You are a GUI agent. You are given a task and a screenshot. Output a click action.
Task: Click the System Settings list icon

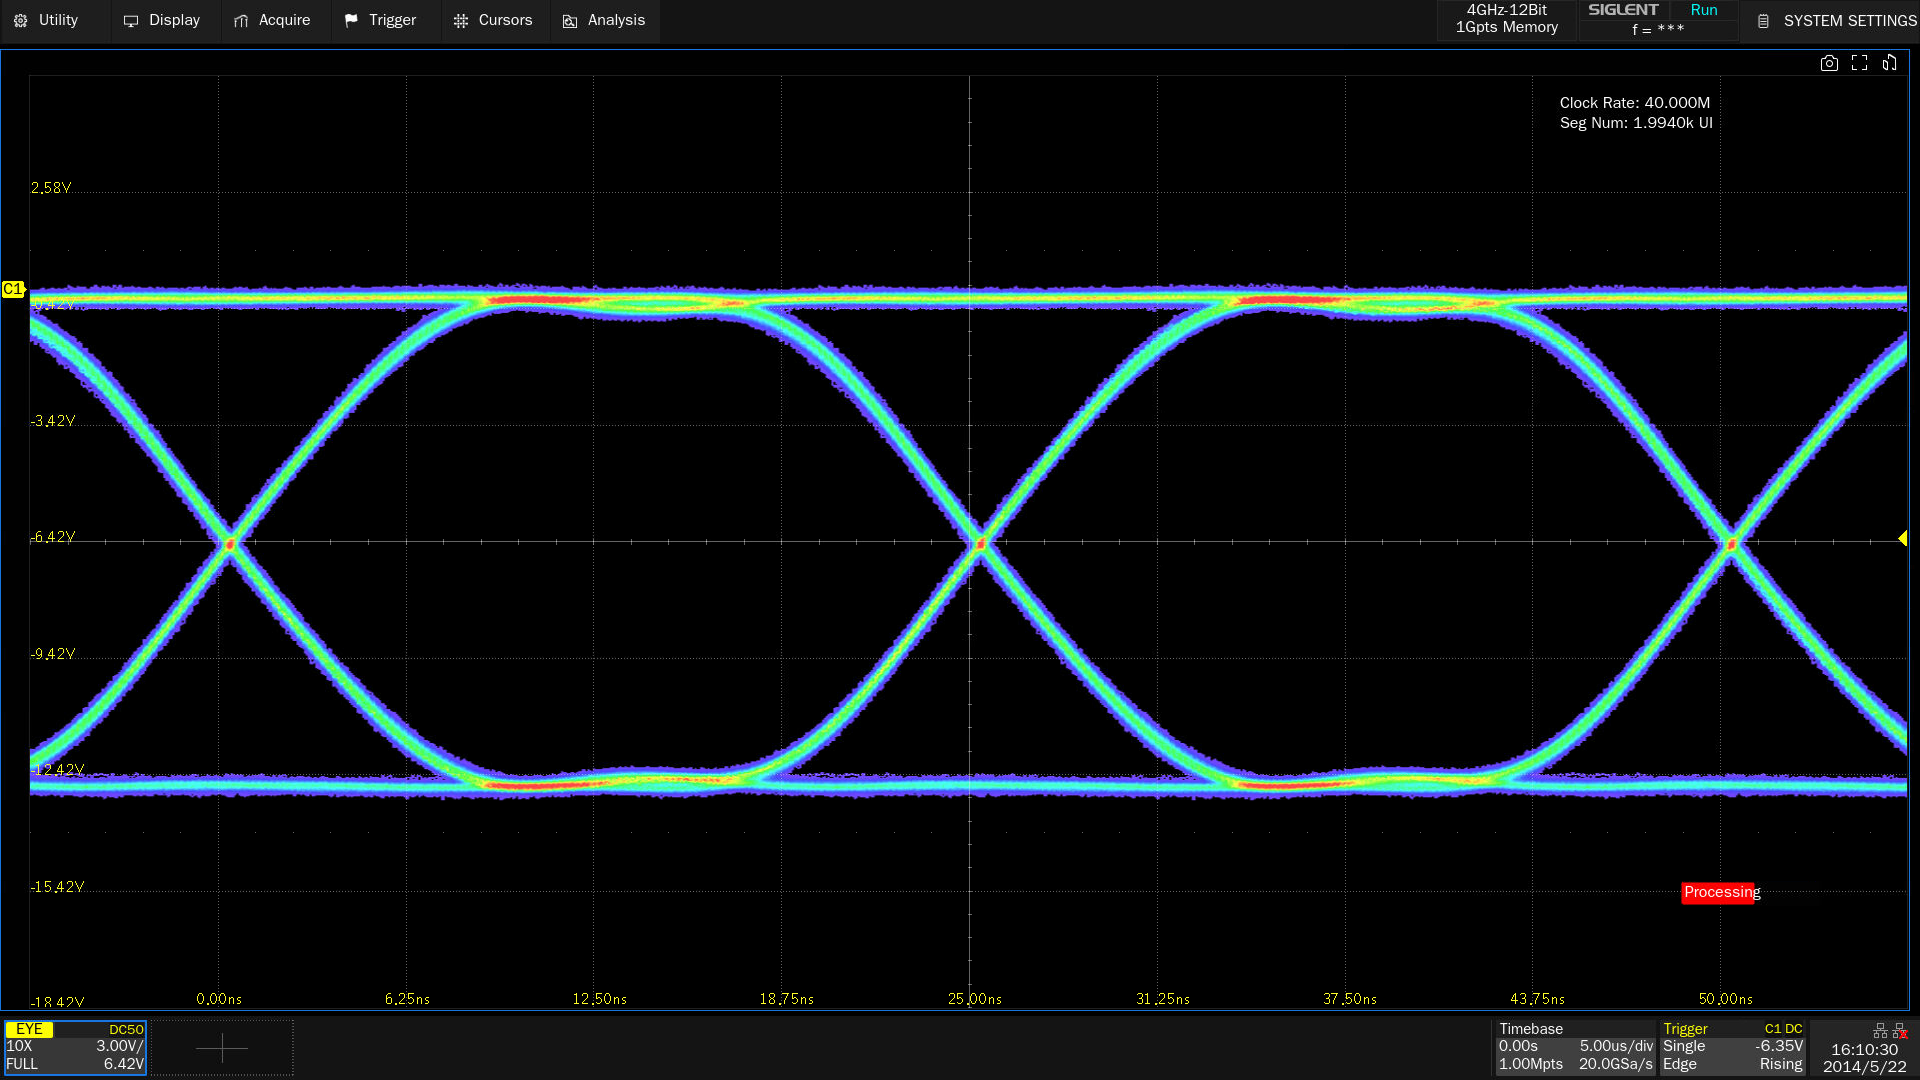[x=1764, y=21]
